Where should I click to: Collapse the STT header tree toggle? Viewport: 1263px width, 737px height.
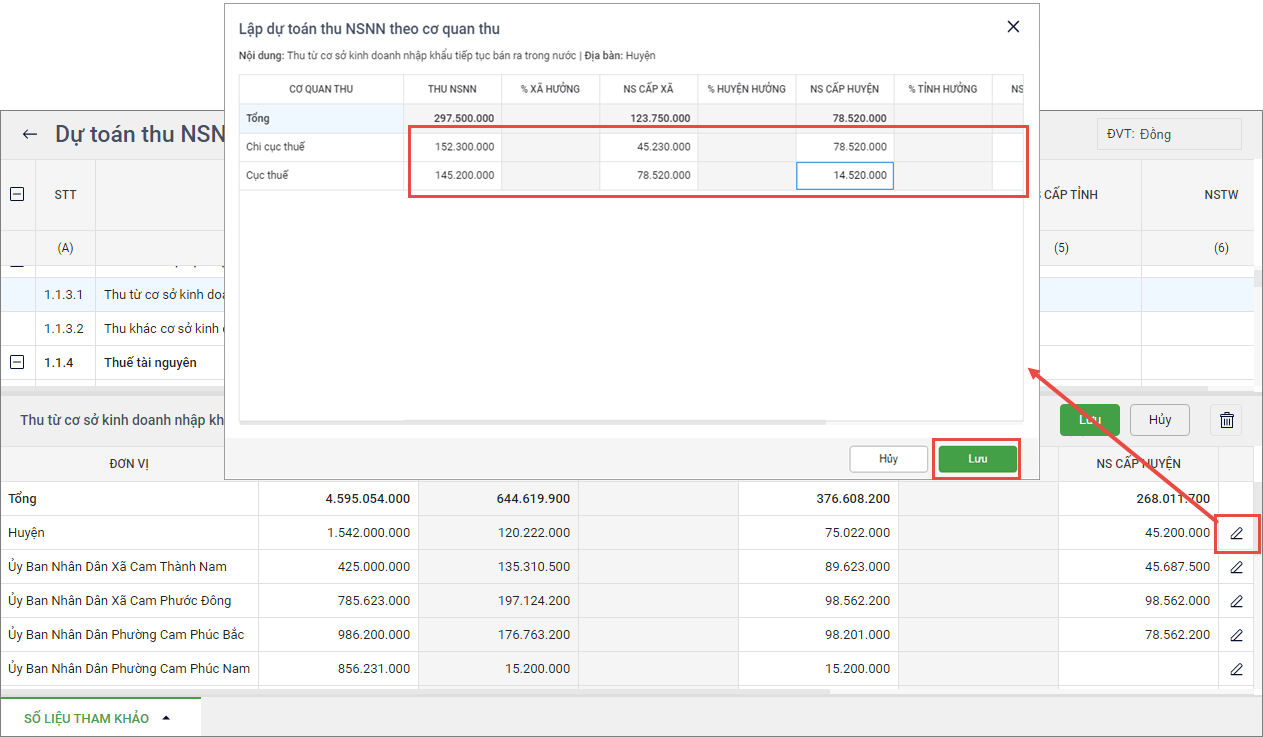click(17, 195)
